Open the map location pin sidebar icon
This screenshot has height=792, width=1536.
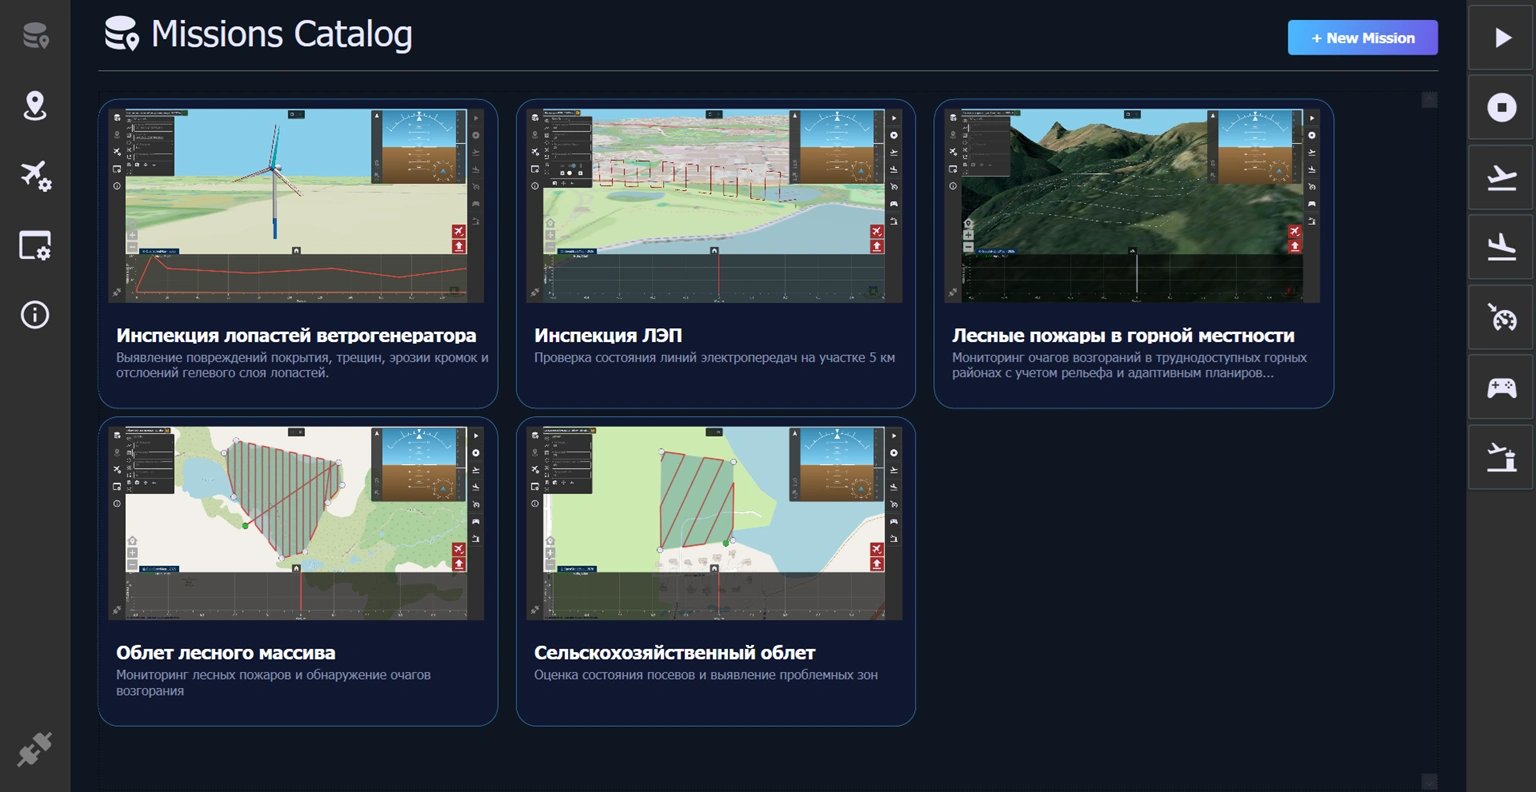point(35,106)
